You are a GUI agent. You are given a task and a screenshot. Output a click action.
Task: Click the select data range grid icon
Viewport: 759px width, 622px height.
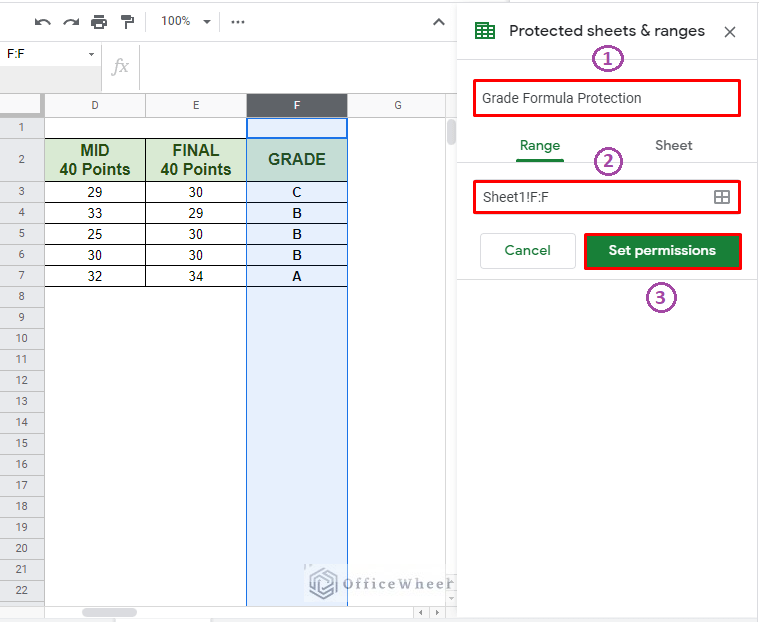click(x=721, y=197)
